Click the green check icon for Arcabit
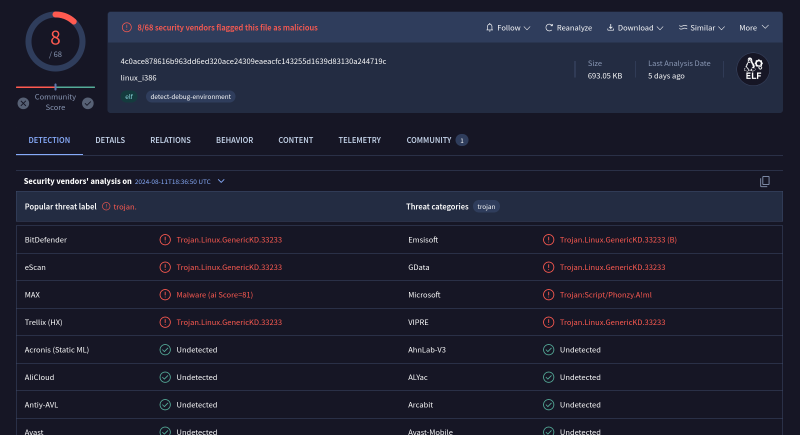This screenshot has height=435, width=800. click(548, 405)
